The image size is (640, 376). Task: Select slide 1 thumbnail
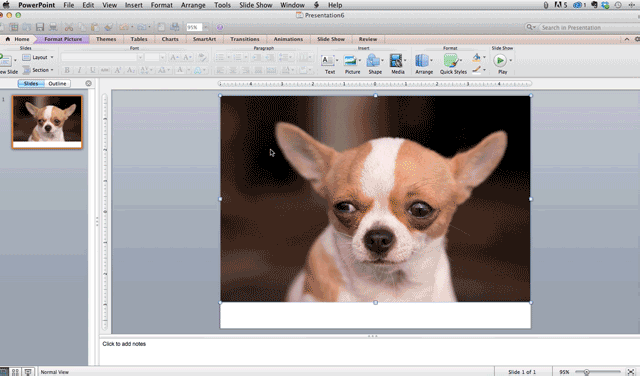tap(47, 122)
